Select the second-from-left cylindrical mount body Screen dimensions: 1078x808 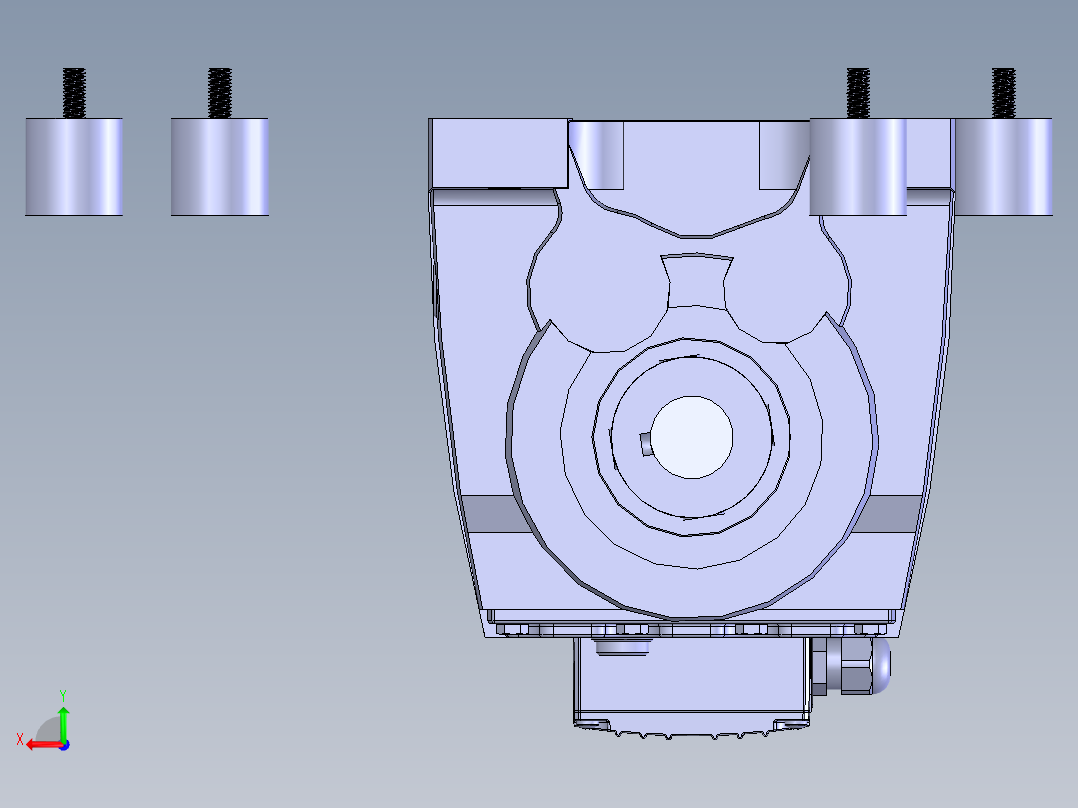(x=220, y=167)
